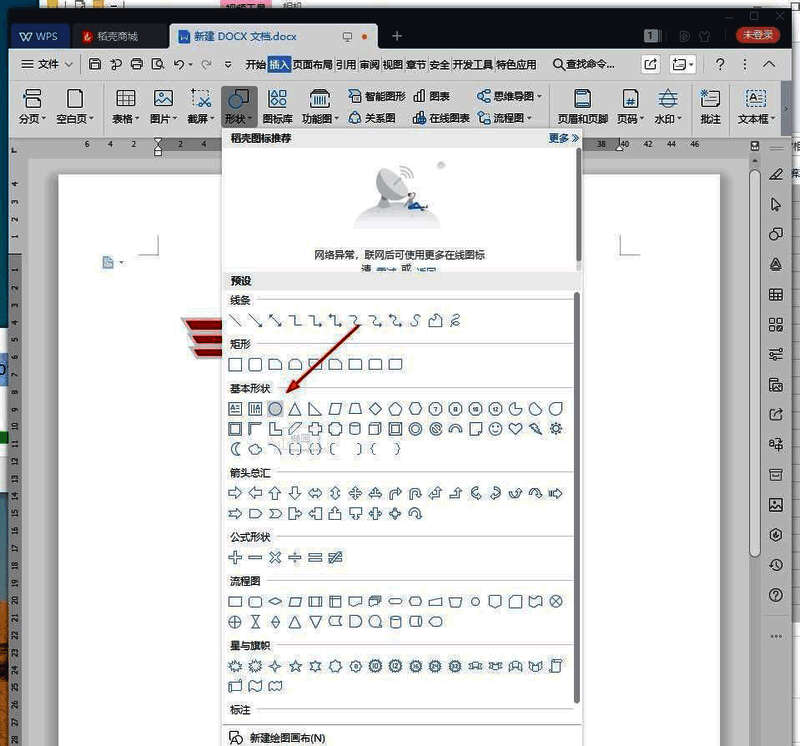Choose the isosceles triangle basic shape

pos(295,409)
